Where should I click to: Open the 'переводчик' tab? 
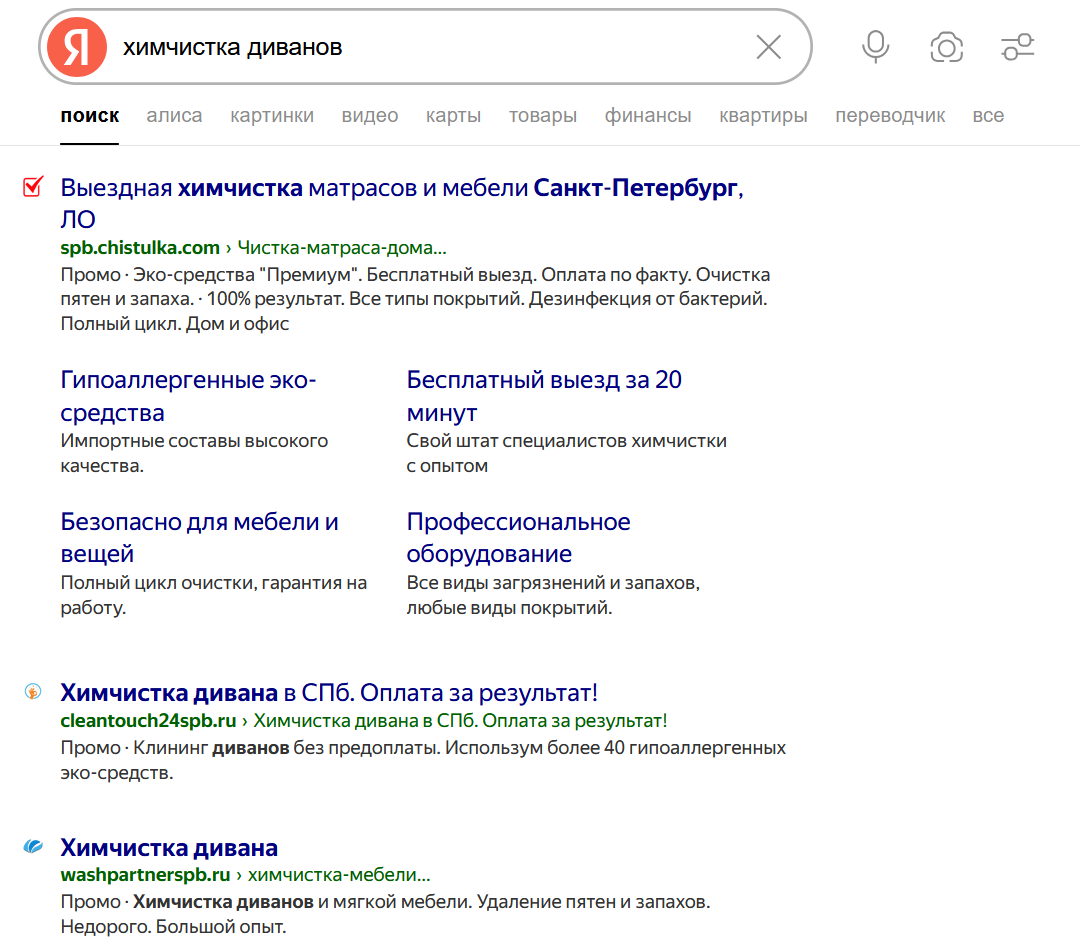(x=890, y=115)
